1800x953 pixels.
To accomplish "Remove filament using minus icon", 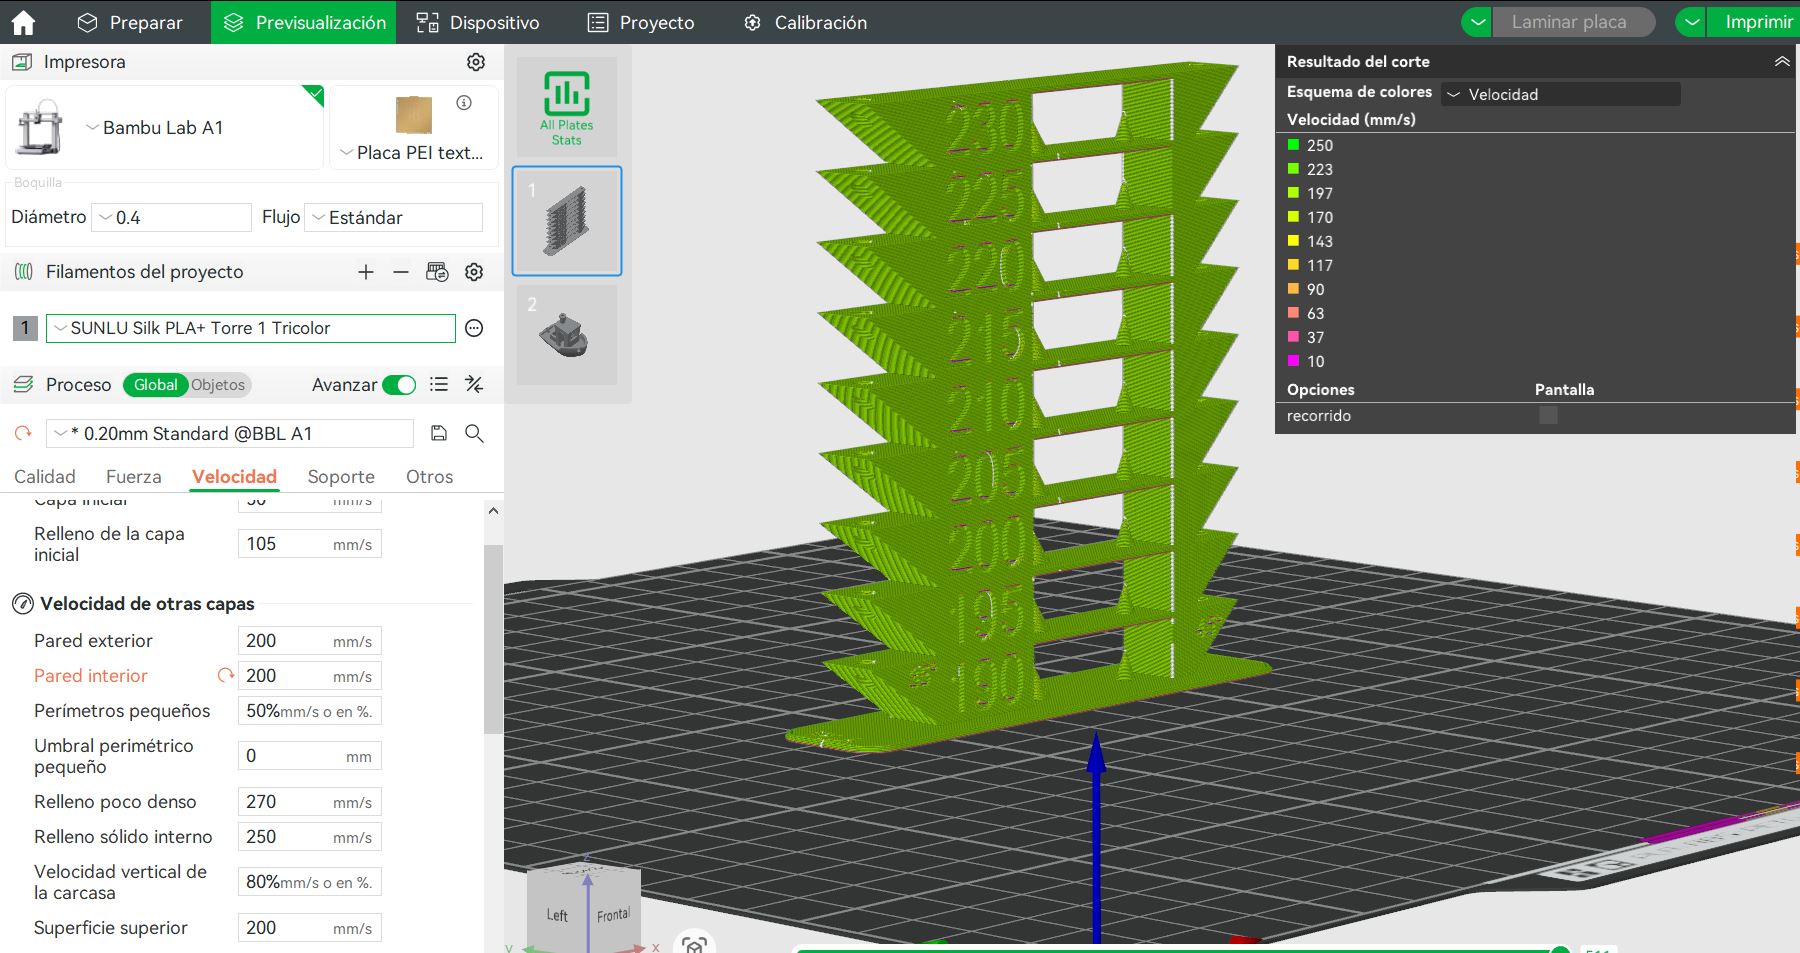I will pos(401,272).
